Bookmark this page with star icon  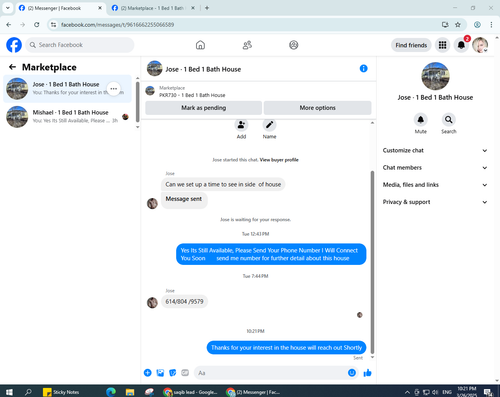(x=458, y=25)
